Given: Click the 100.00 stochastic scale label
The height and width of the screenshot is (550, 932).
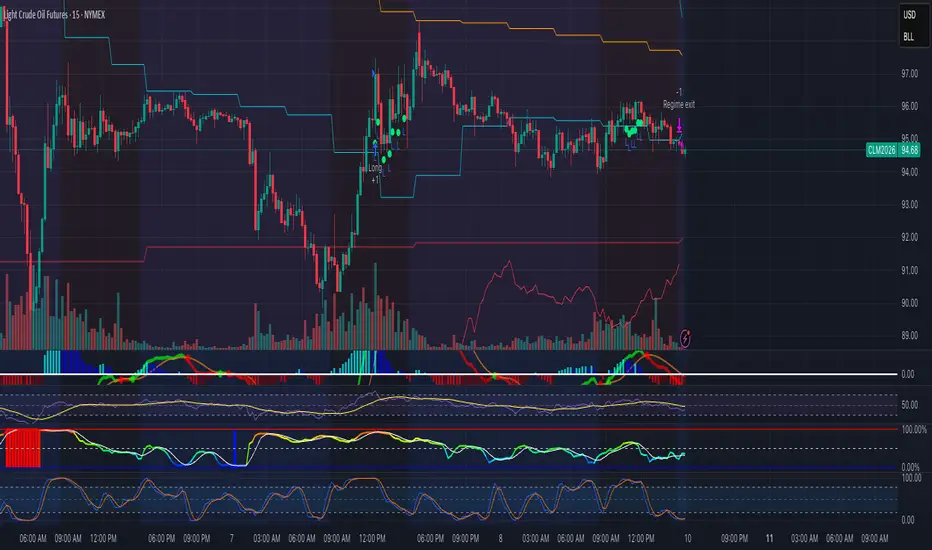Looking at the screenshot, I should coord(911,478).
